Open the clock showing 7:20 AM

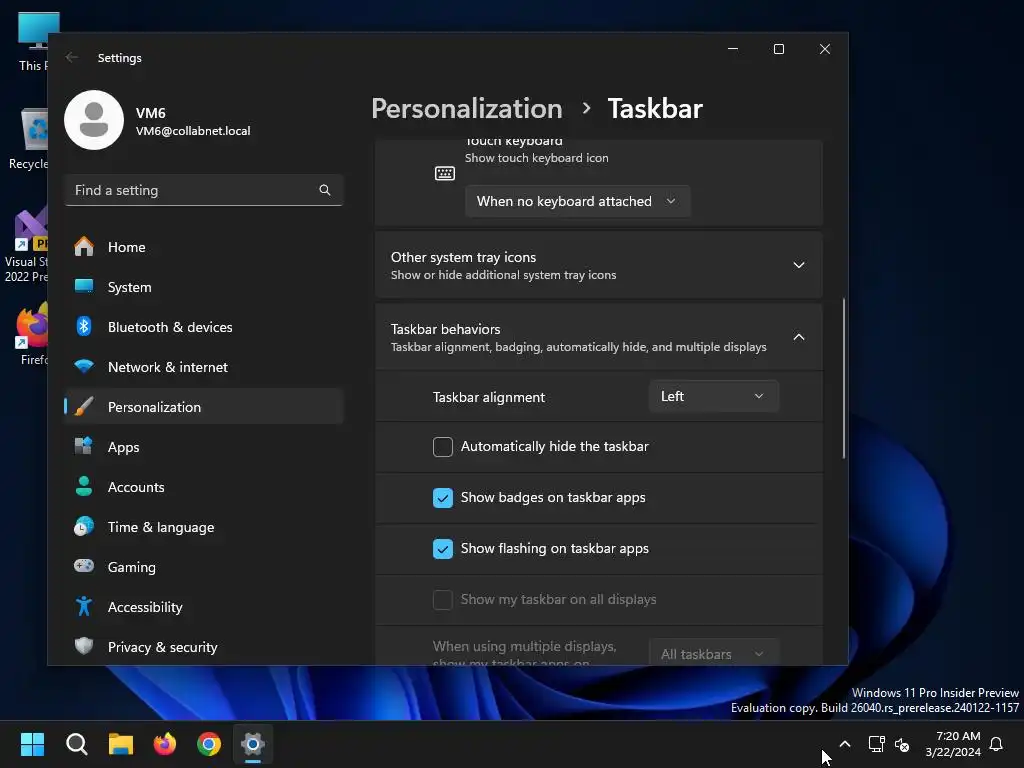pyautogui.click(x=953, y=744)
